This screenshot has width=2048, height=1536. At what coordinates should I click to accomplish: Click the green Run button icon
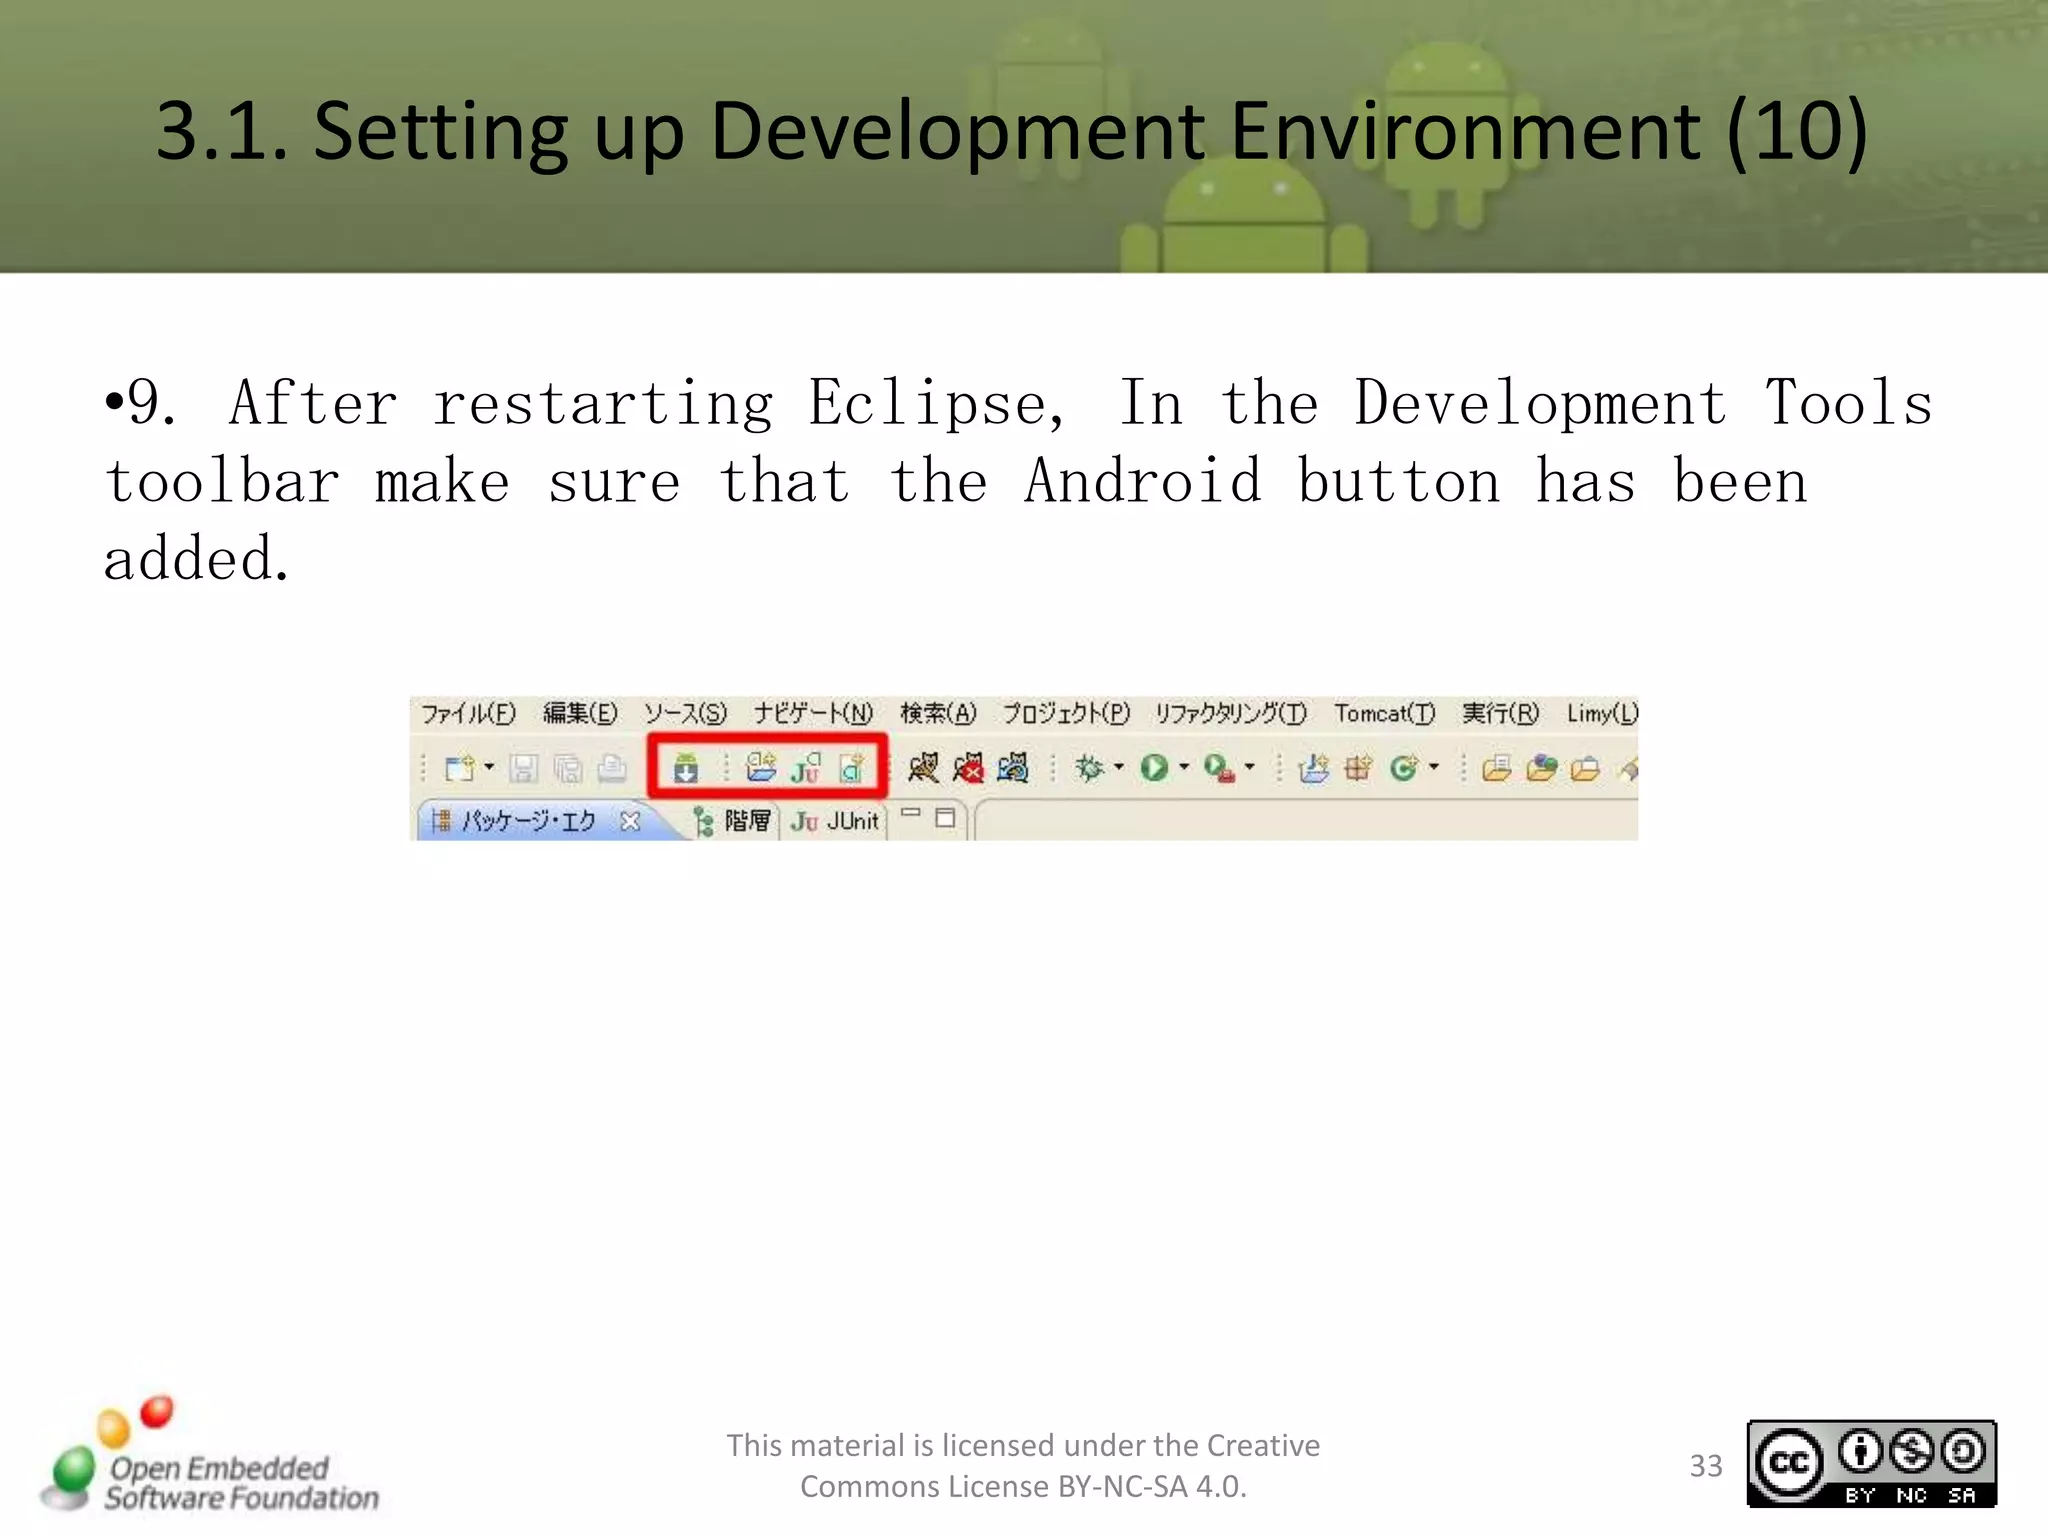click(1154, 768)
